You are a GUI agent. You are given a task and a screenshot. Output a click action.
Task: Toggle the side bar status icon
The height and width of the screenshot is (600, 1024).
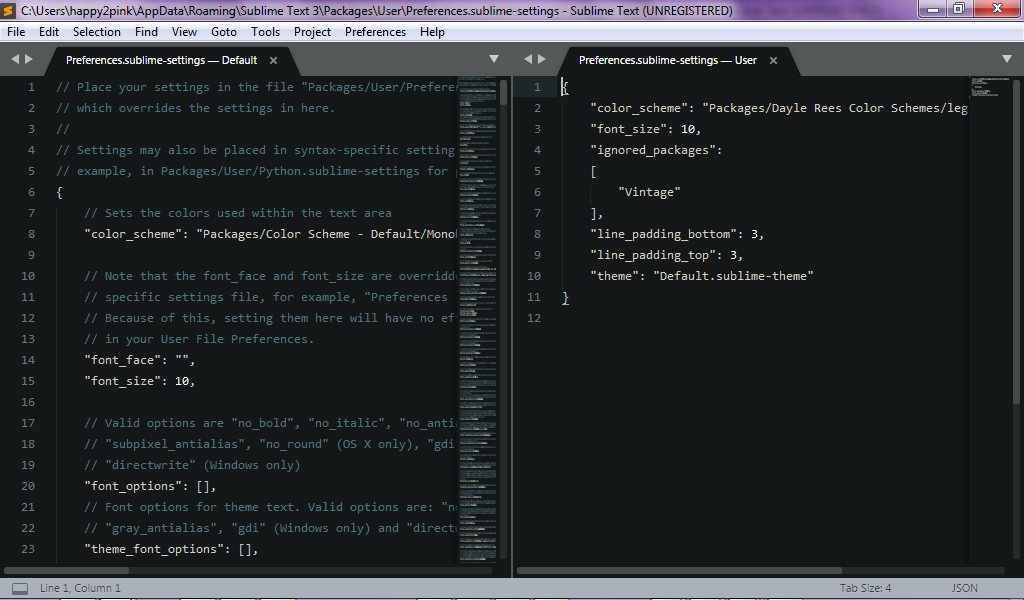pyautogui.click(x=20, y=588)
